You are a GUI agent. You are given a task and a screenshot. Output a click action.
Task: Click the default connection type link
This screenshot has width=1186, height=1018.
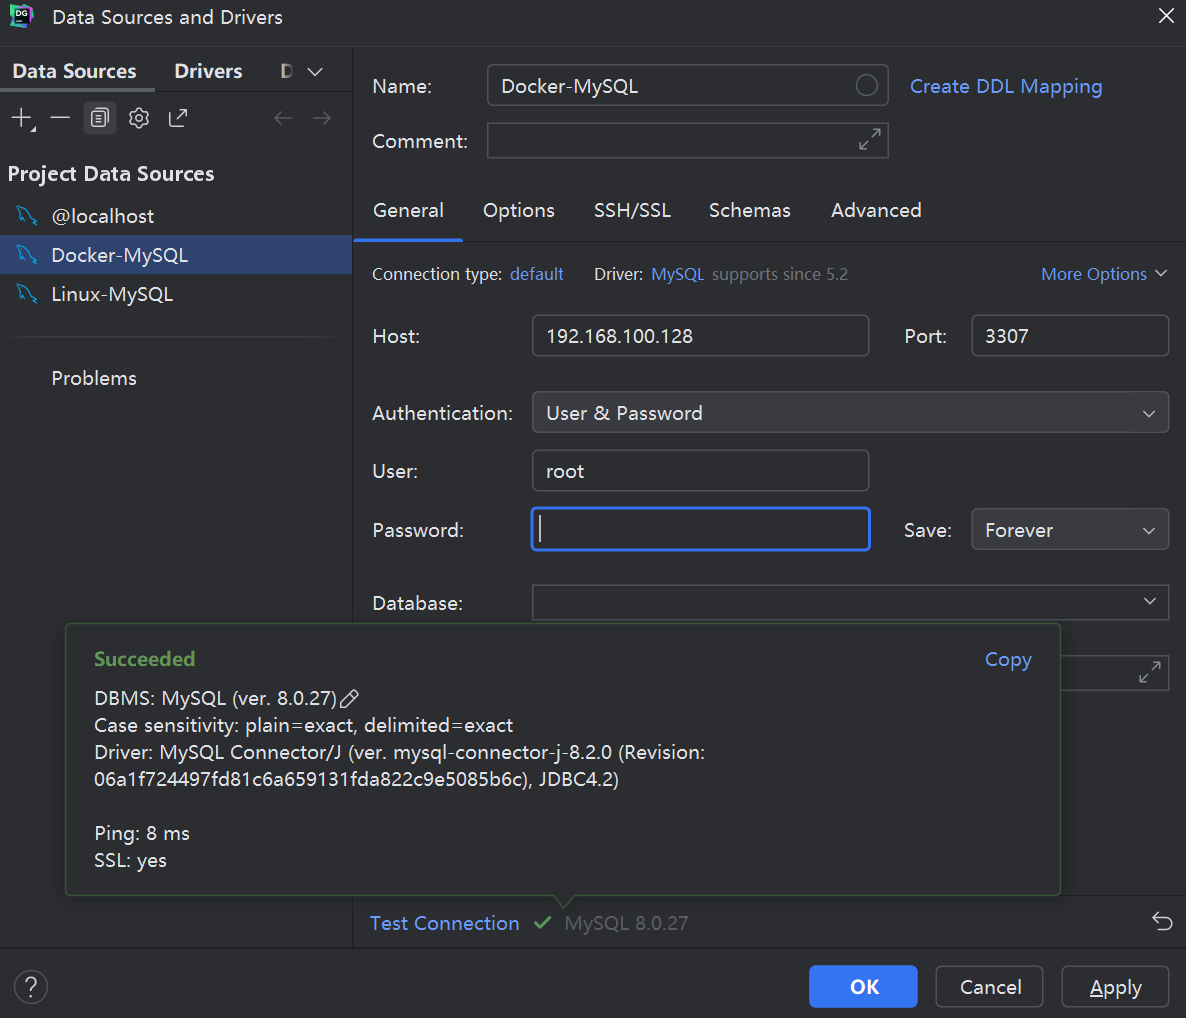click(x=536, y=274)
